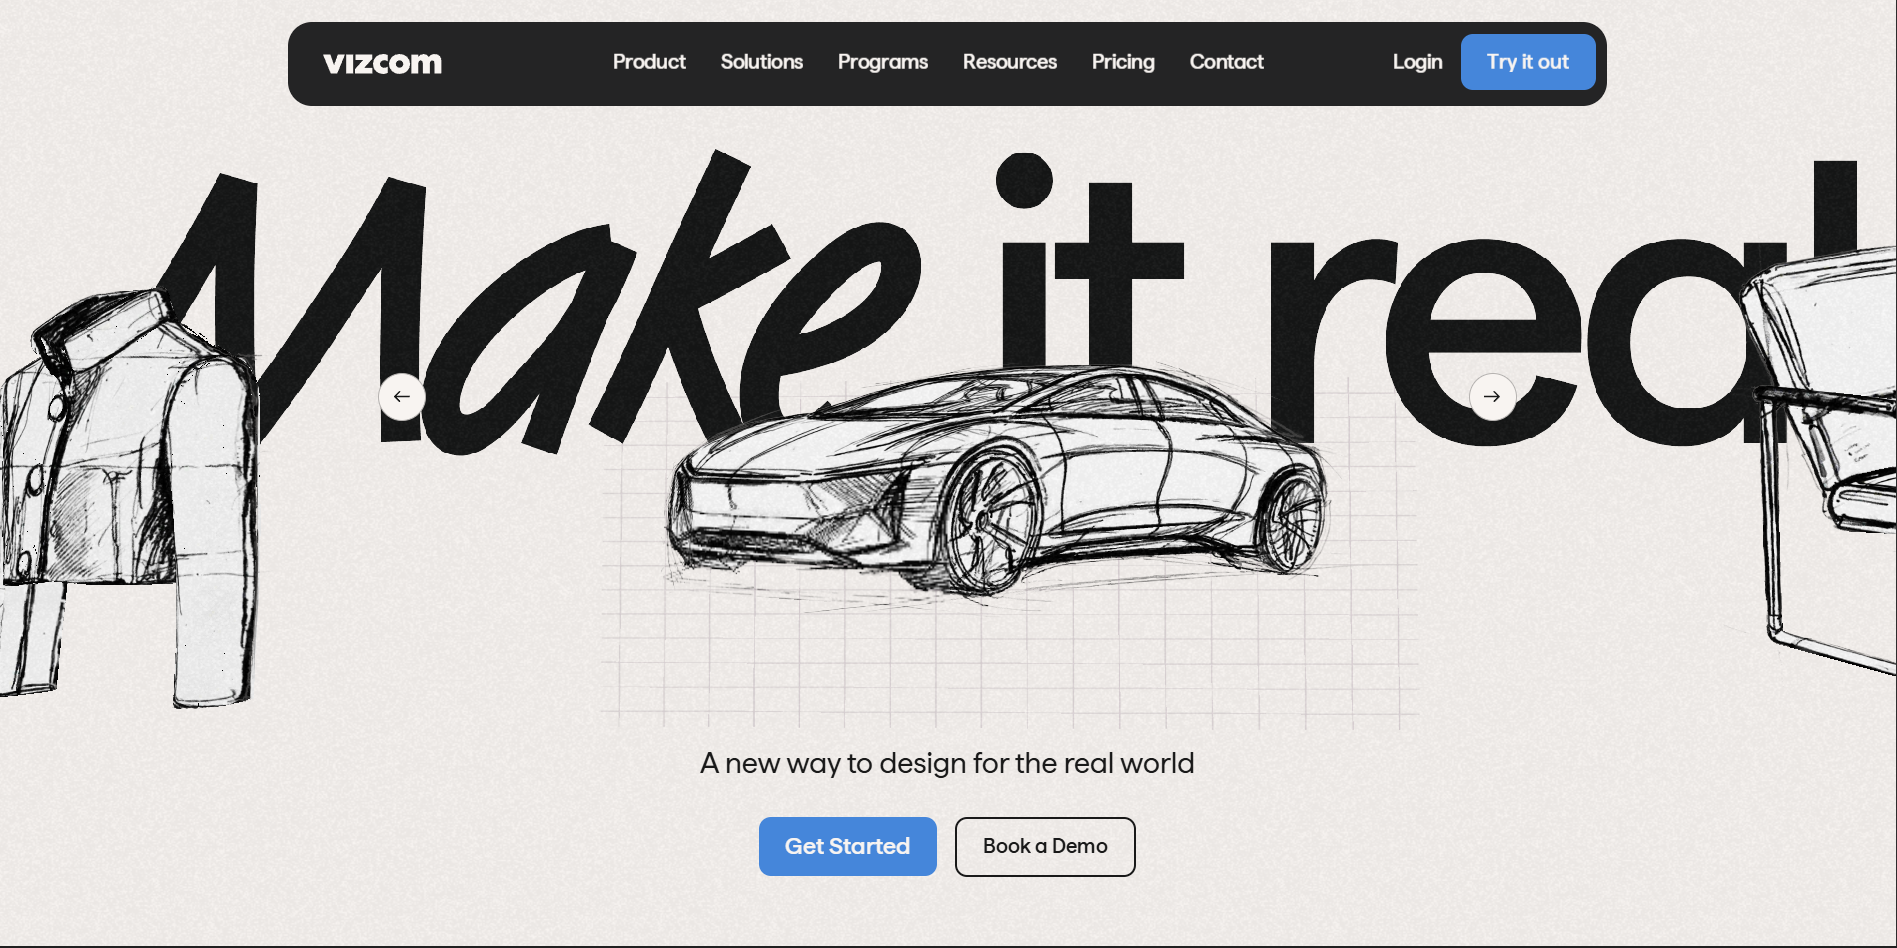Click the Vizcom logo in the navbar
The image size is (1897, 948).
(382, 63)
